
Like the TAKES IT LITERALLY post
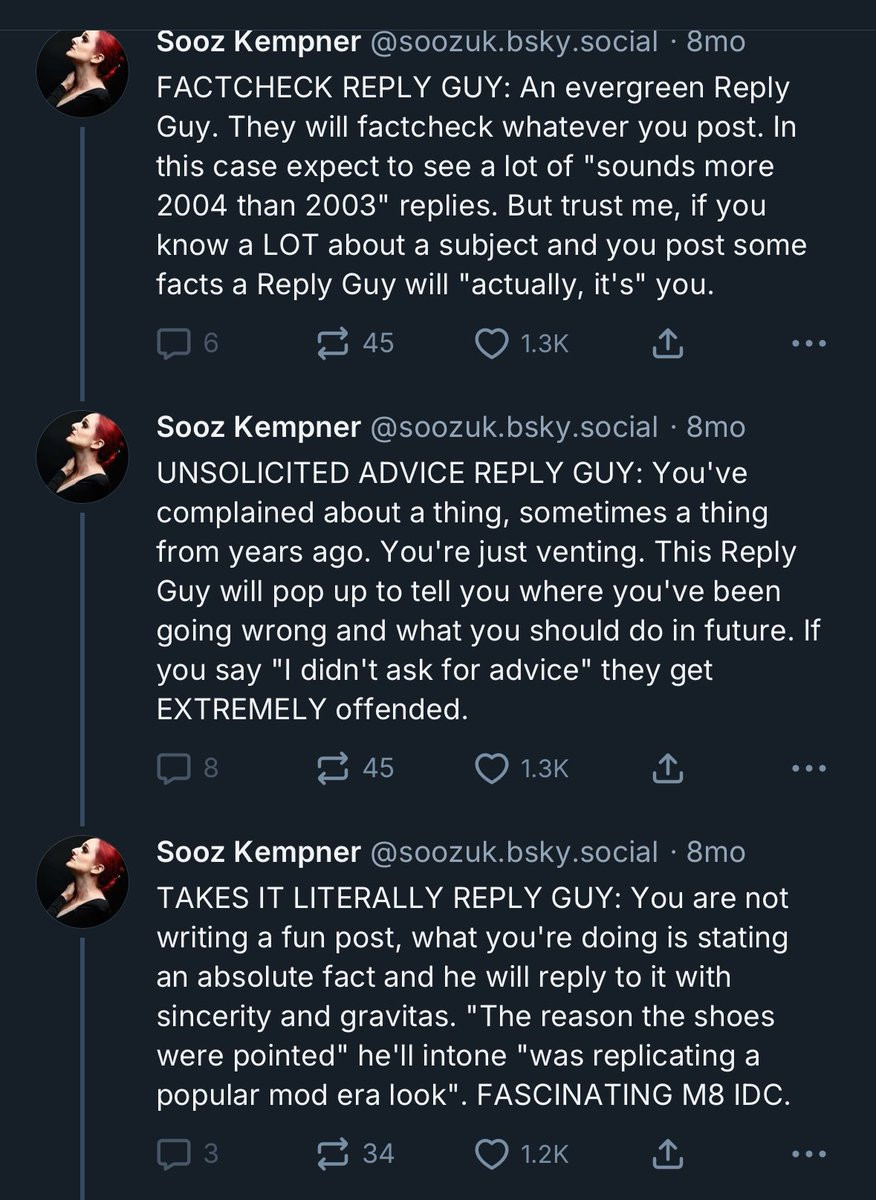coord(490,1154)
